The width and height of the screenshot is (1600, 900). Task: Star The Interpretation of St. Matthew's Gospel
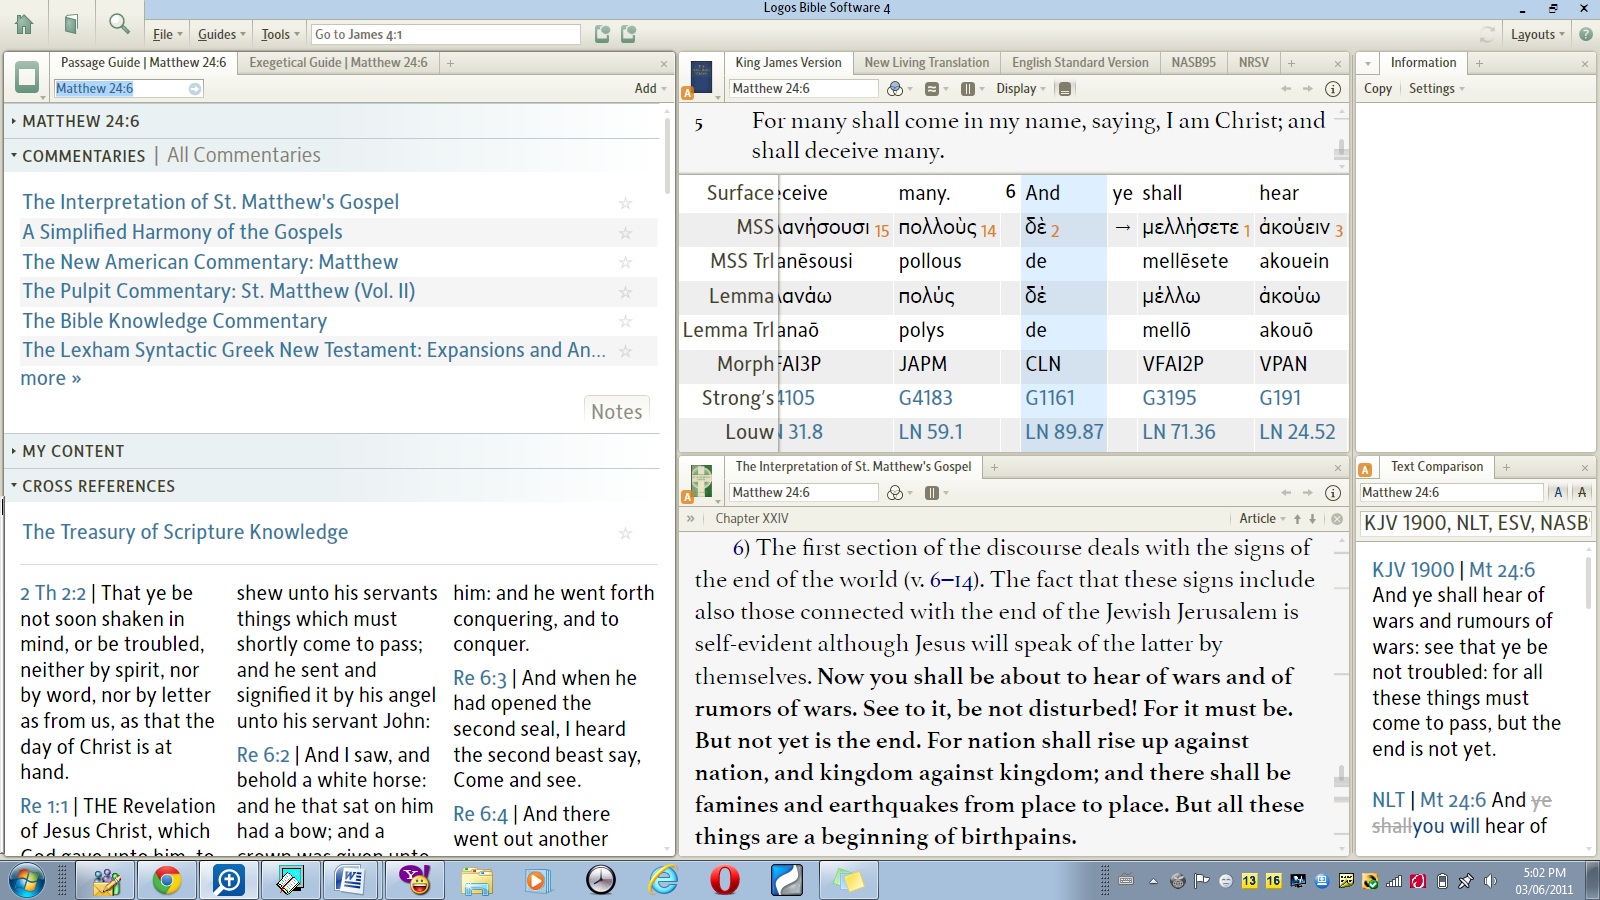pos(625,203)
